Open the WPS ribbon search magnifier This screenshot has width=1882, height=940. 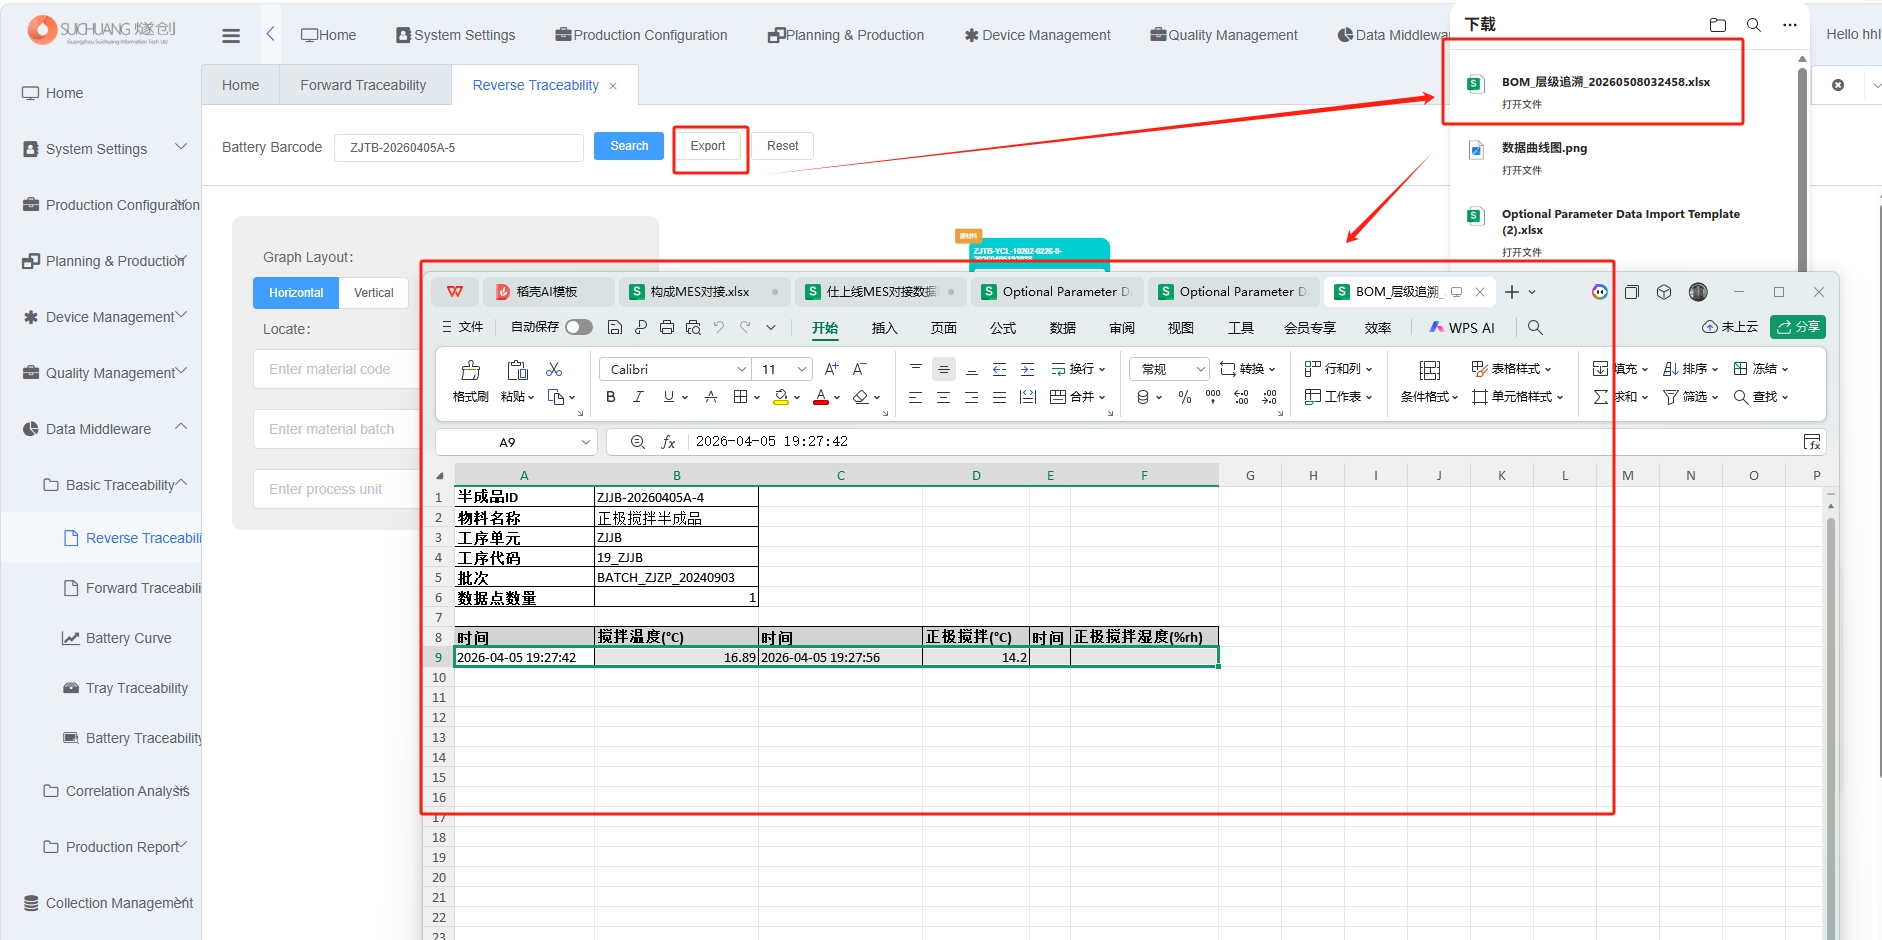(1535, 327)
